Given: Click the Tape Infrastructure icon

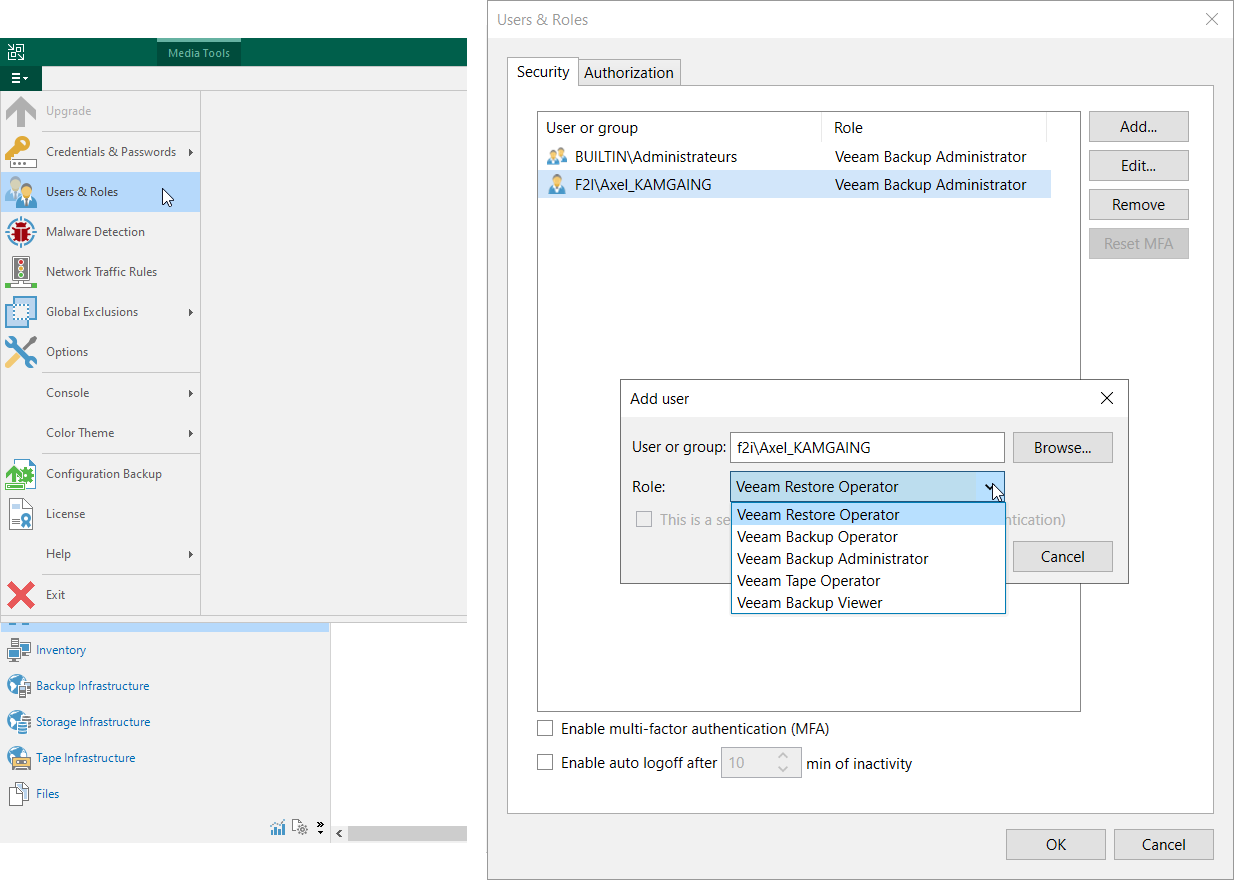Looking at the screenshot, I should point(19,758).
